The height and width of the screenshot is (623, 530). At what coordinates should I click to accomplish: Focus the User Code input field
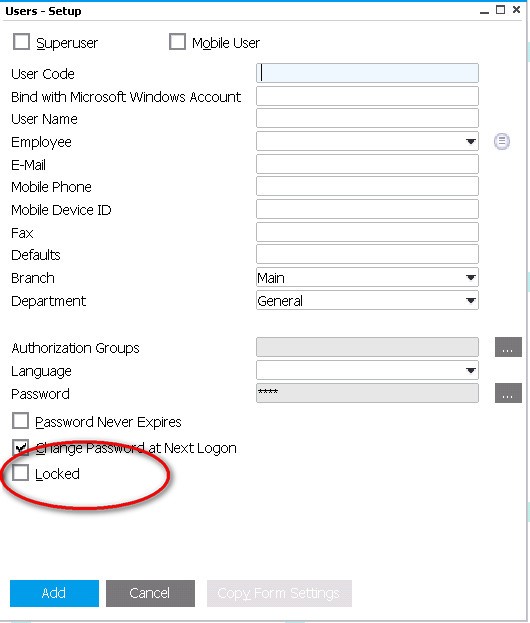[367, 73]
